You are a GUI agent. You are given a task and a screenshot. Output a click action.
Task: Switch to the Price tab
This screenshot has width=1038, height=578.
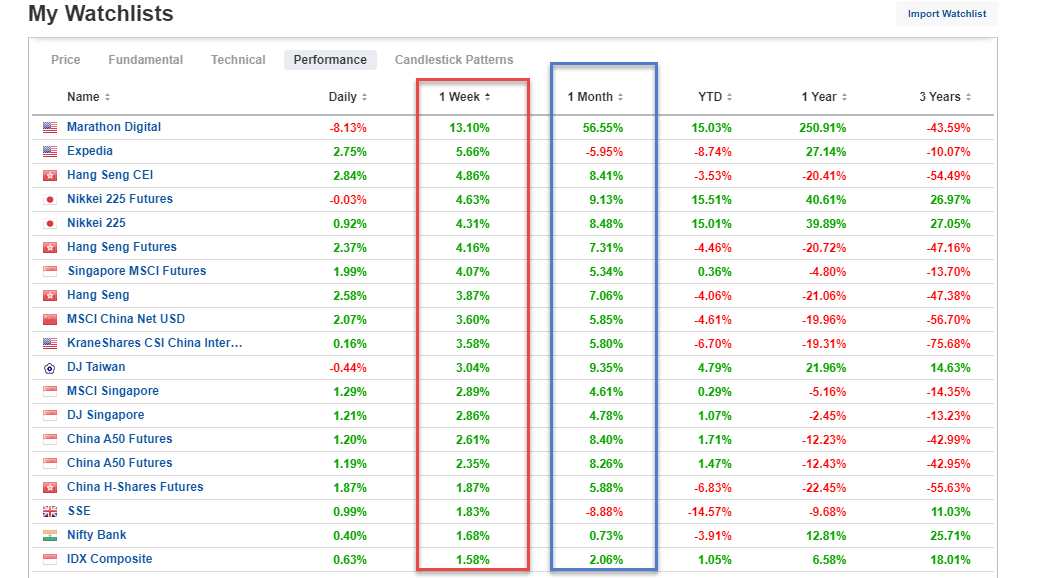[x=66, y=60]
